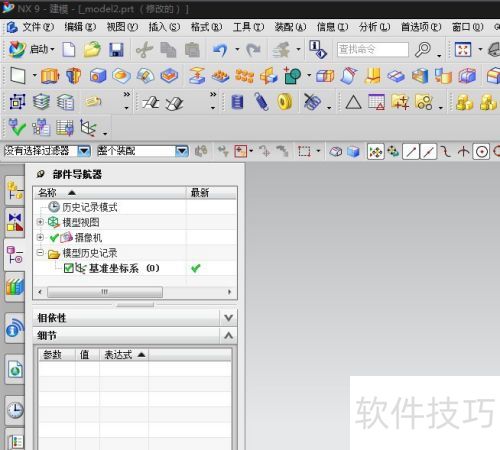500x450 pixels.
Task: Click the 最新 column header
Action: pyautogui.click(x=211, y=193)
